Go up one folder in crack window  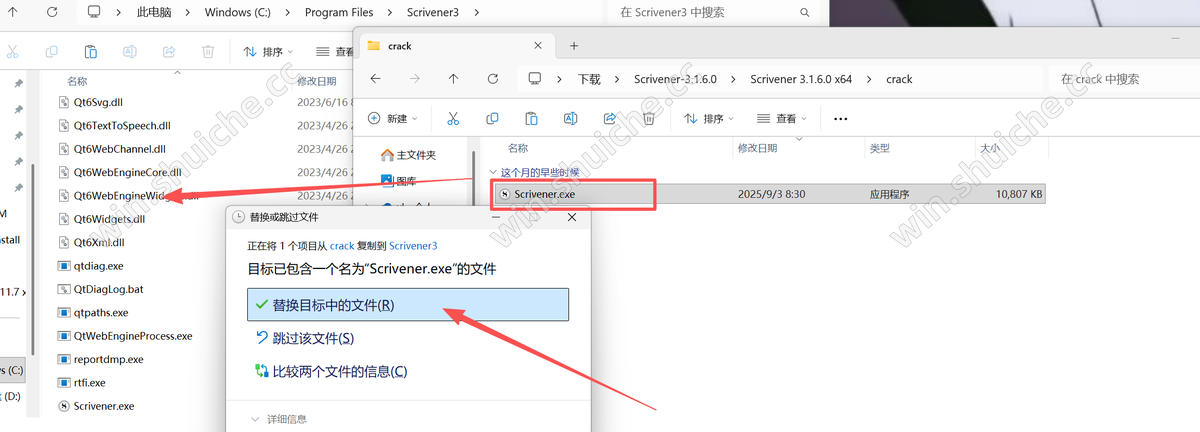click(x=453, y=79)
